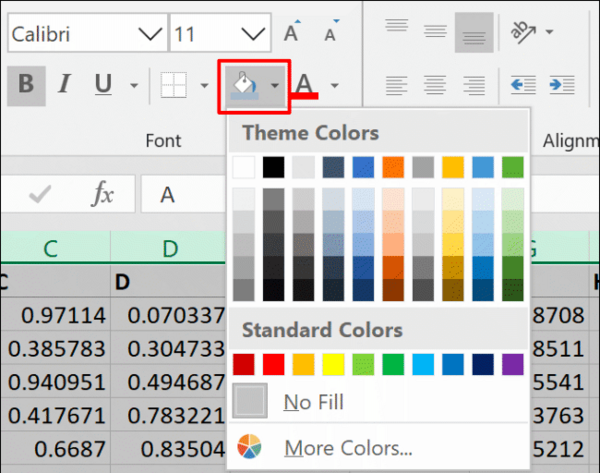Select Align Right icon
The image size is (600, 473).
coord(474,85)
